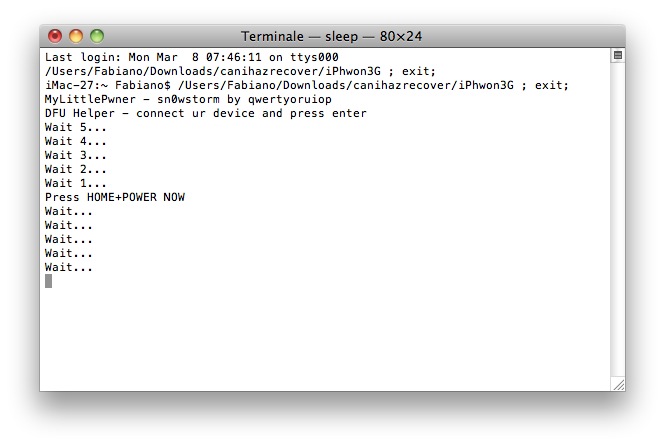Click the 'Wait 4...' output line
665x446 pixels.
[x=75, y=141]
